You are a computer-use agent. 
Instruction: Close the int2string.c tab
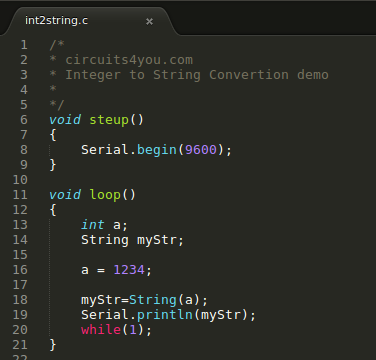tap(149, 22)
